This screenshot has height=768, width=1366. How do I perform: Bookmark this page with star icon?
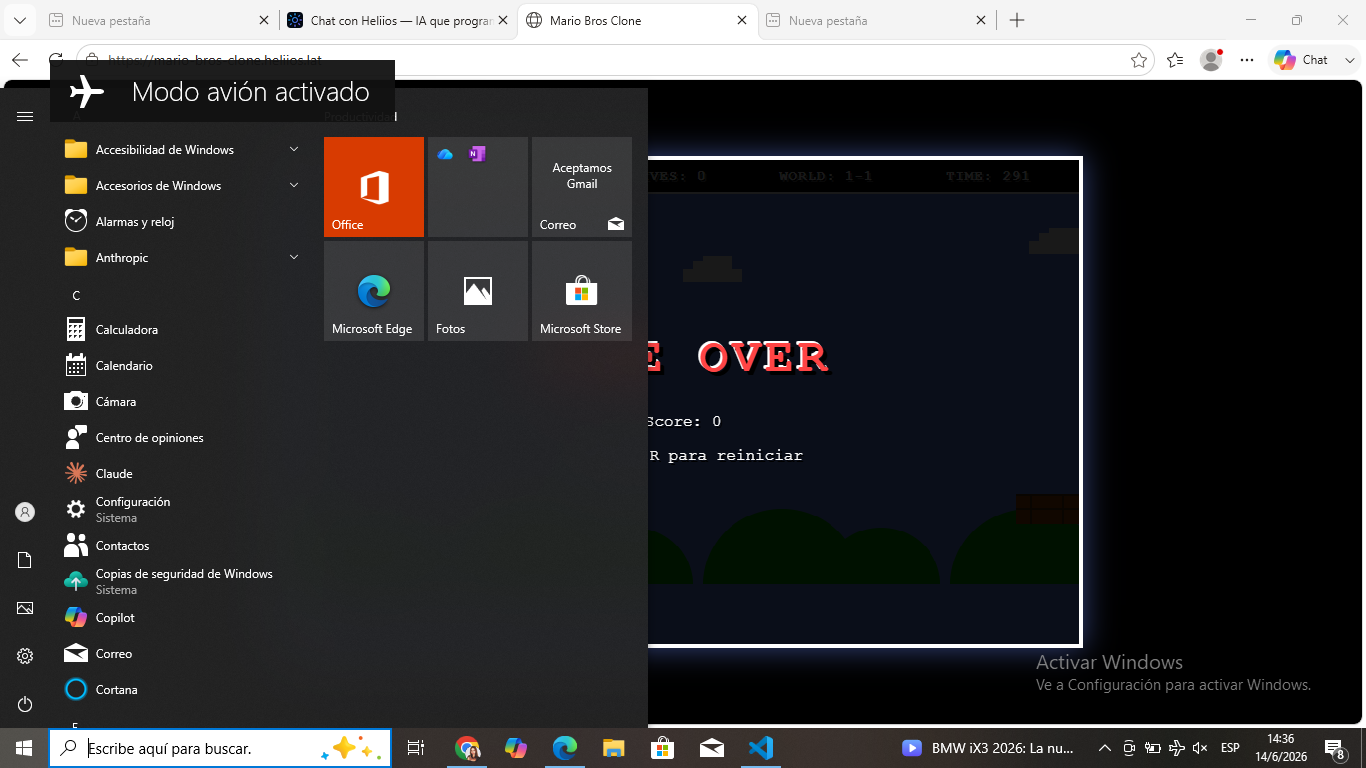coord(1139,60)
